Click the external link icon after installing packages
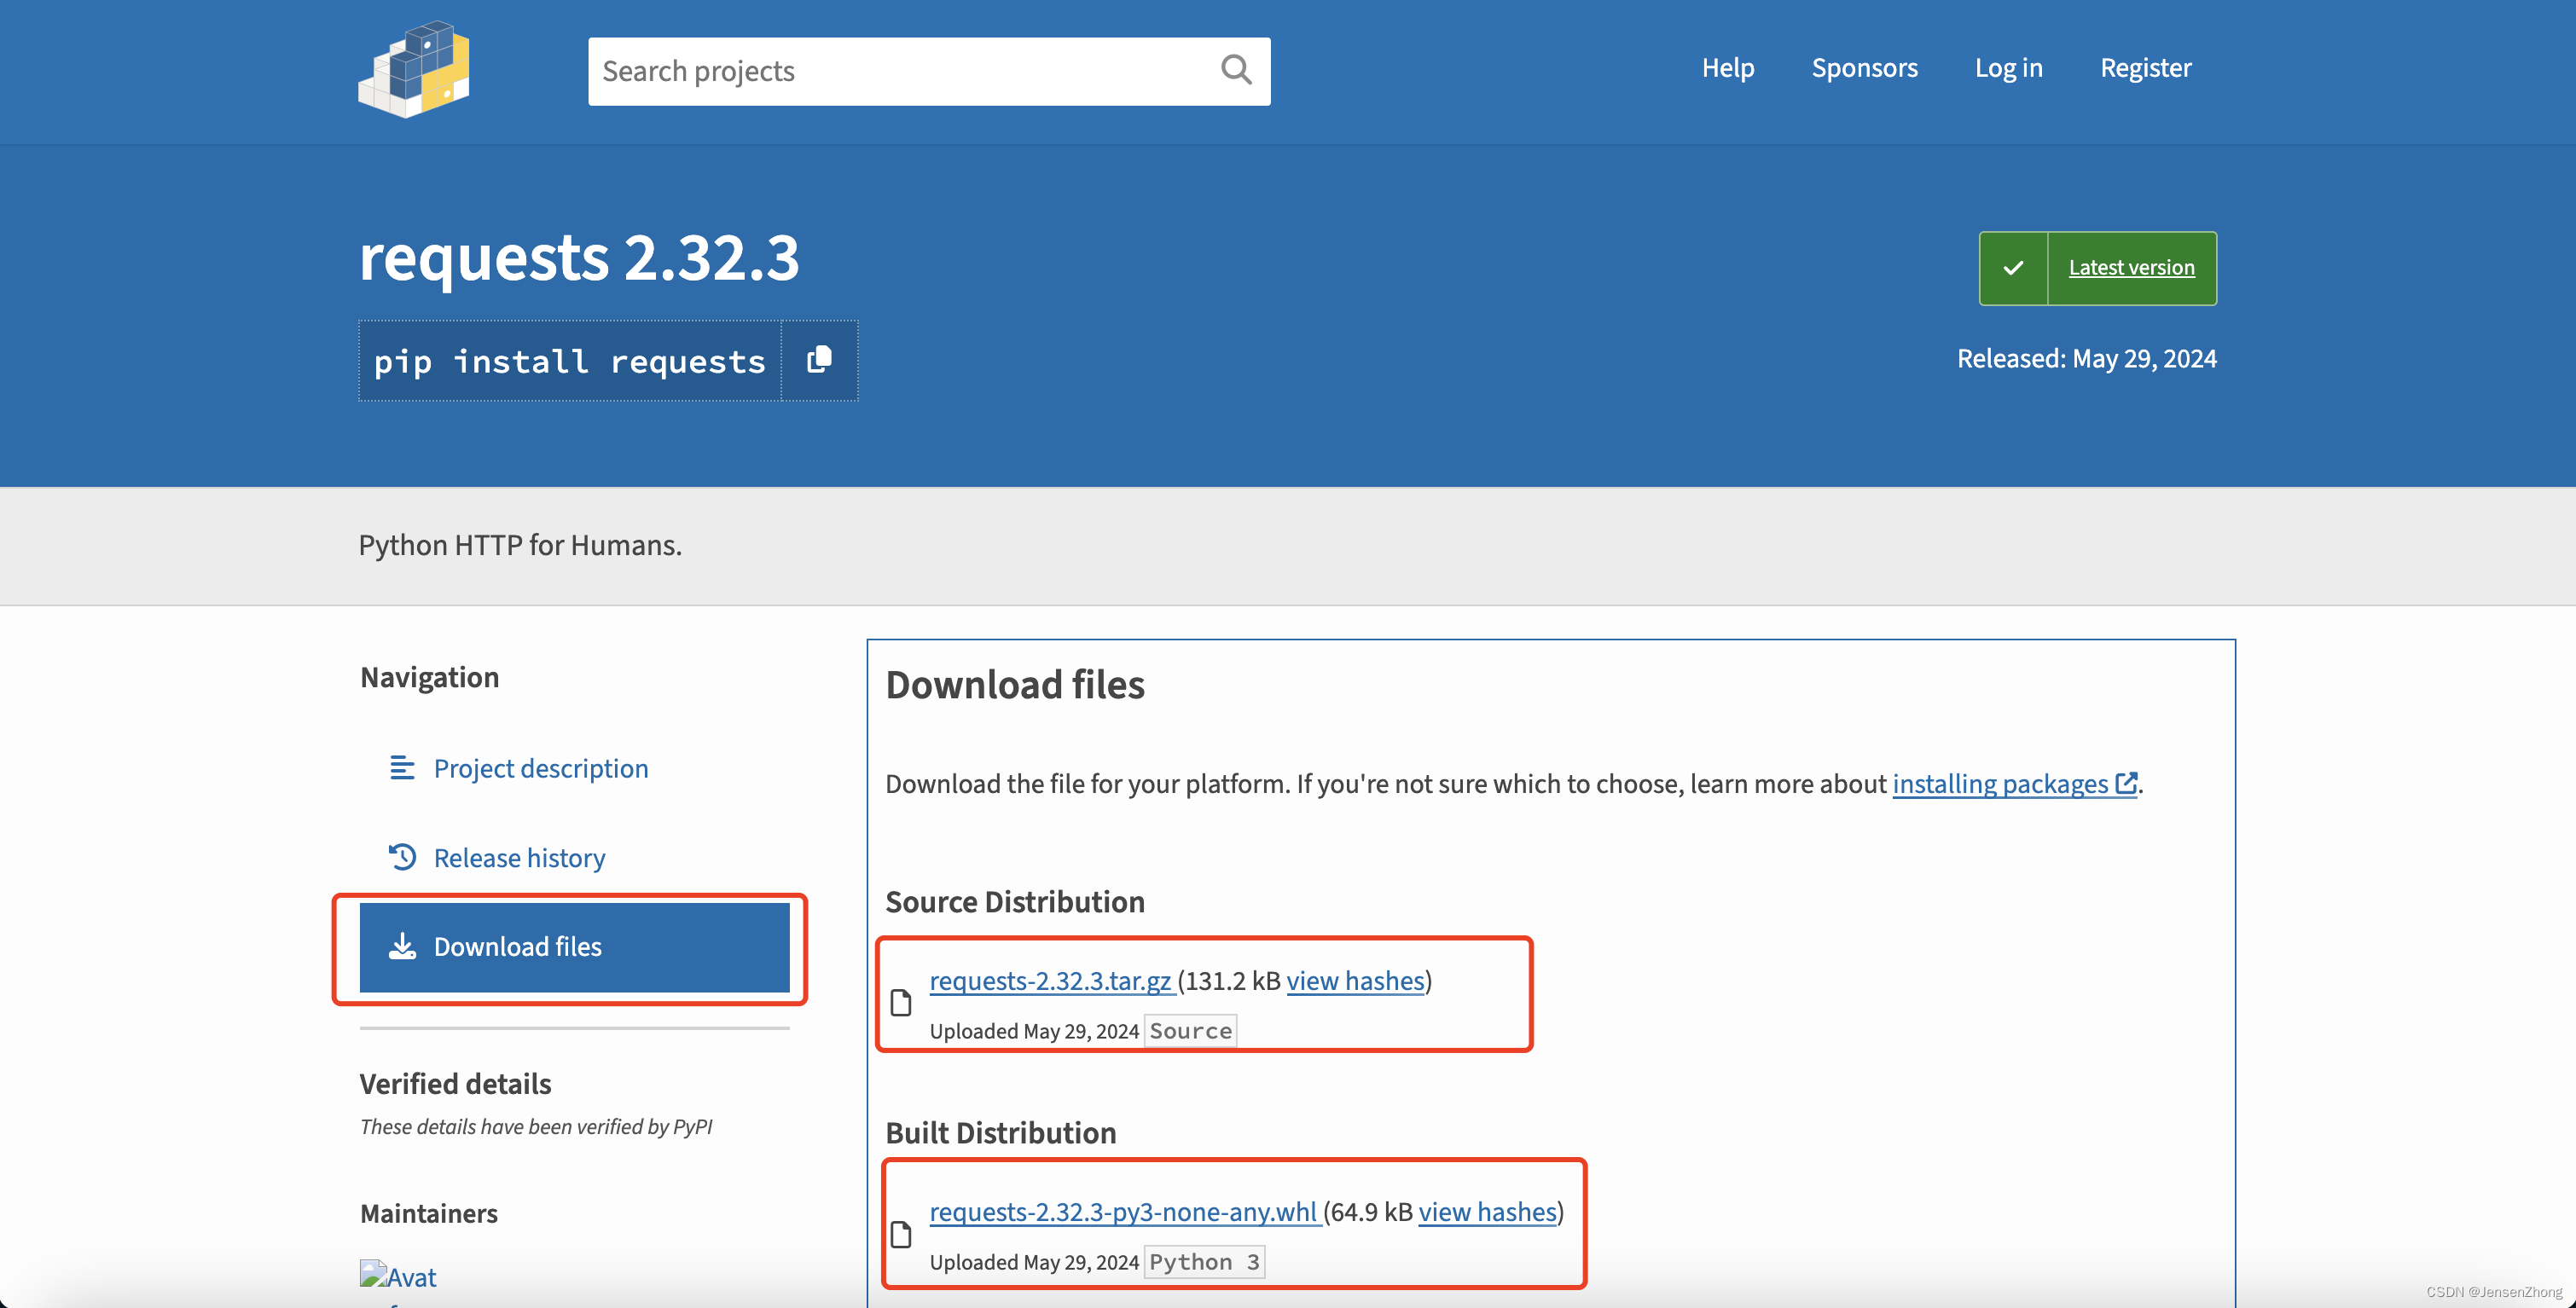2576x1308 pixels. 2126,783
